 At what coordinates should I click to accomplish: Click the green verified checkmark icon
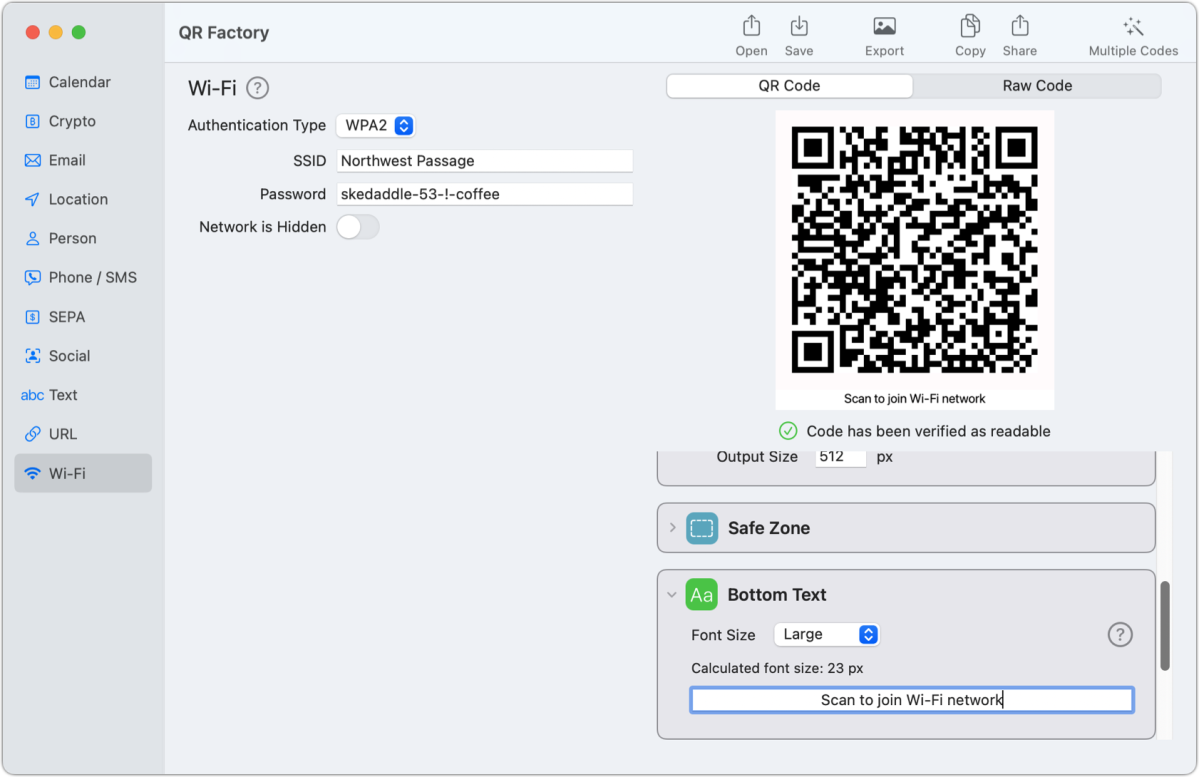(x=788, y=431)
